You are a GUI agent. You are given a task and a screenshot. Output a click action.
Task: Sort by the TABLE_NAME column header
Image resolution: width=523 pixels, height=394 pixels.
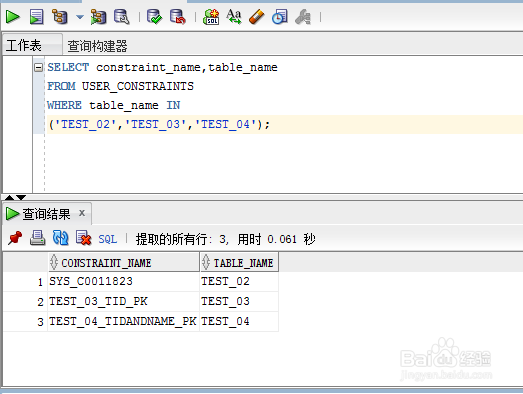pos(239,263)
